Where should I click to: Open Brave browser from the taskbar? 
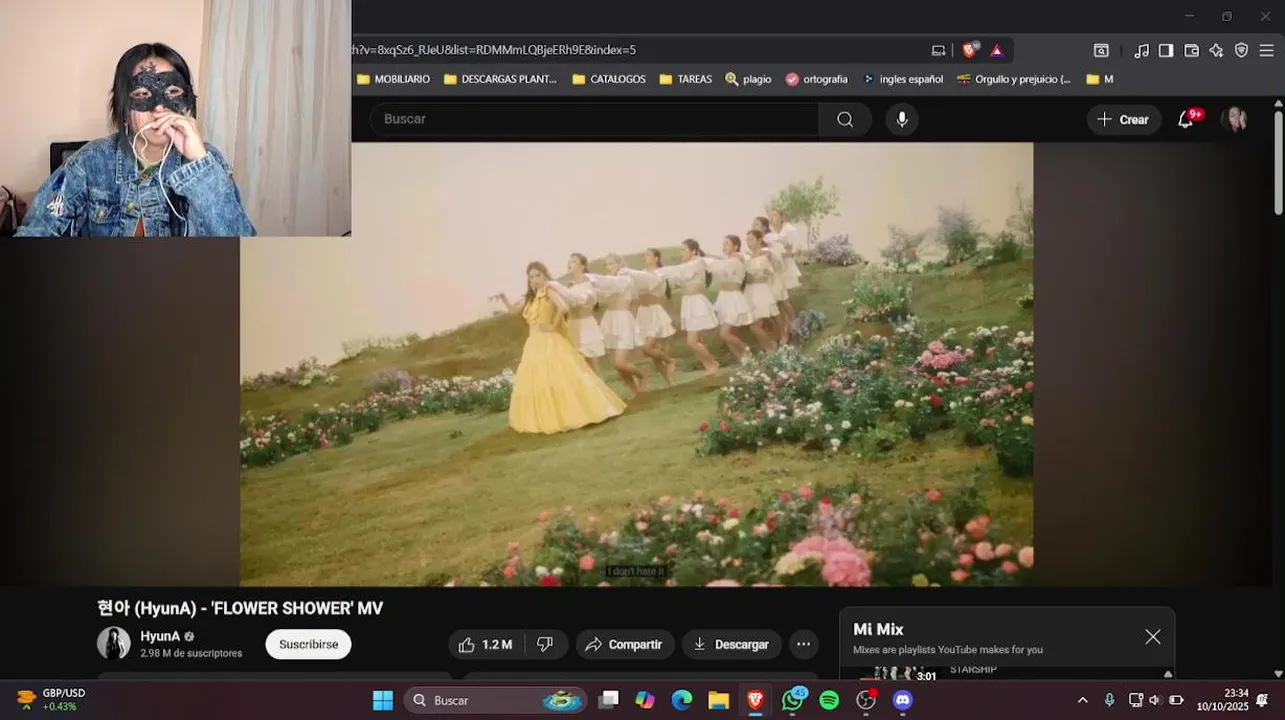click(755, 700)
